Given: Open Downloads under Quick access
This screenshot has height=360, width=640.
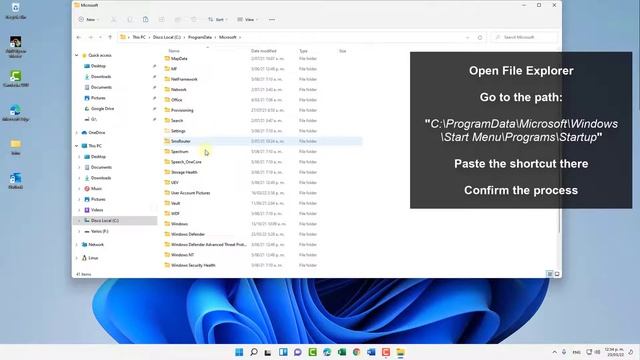Looking at the screenshot, I should pos(101,76).
